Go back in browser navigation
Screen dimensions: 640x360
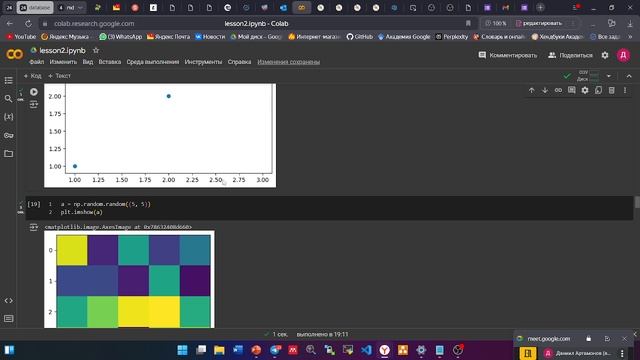click(9, 24)
